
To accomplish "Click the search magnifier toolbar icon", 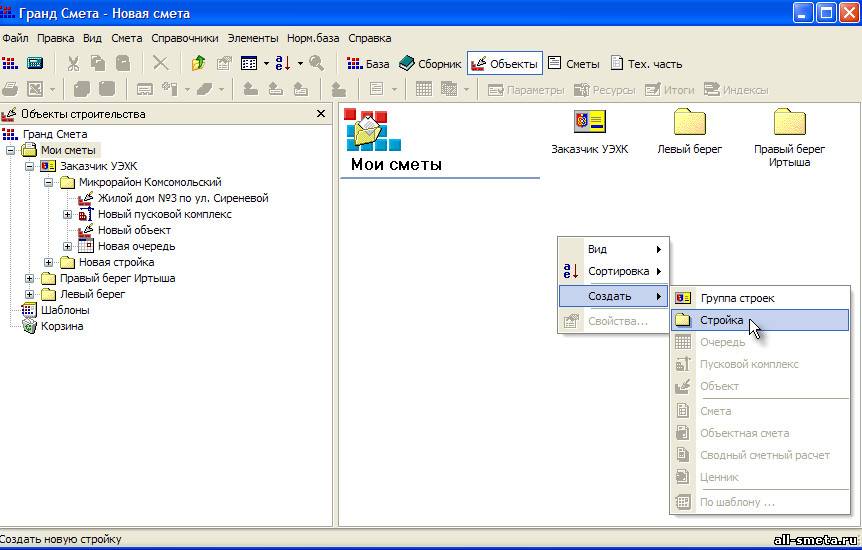I will [x=317, y=63].
